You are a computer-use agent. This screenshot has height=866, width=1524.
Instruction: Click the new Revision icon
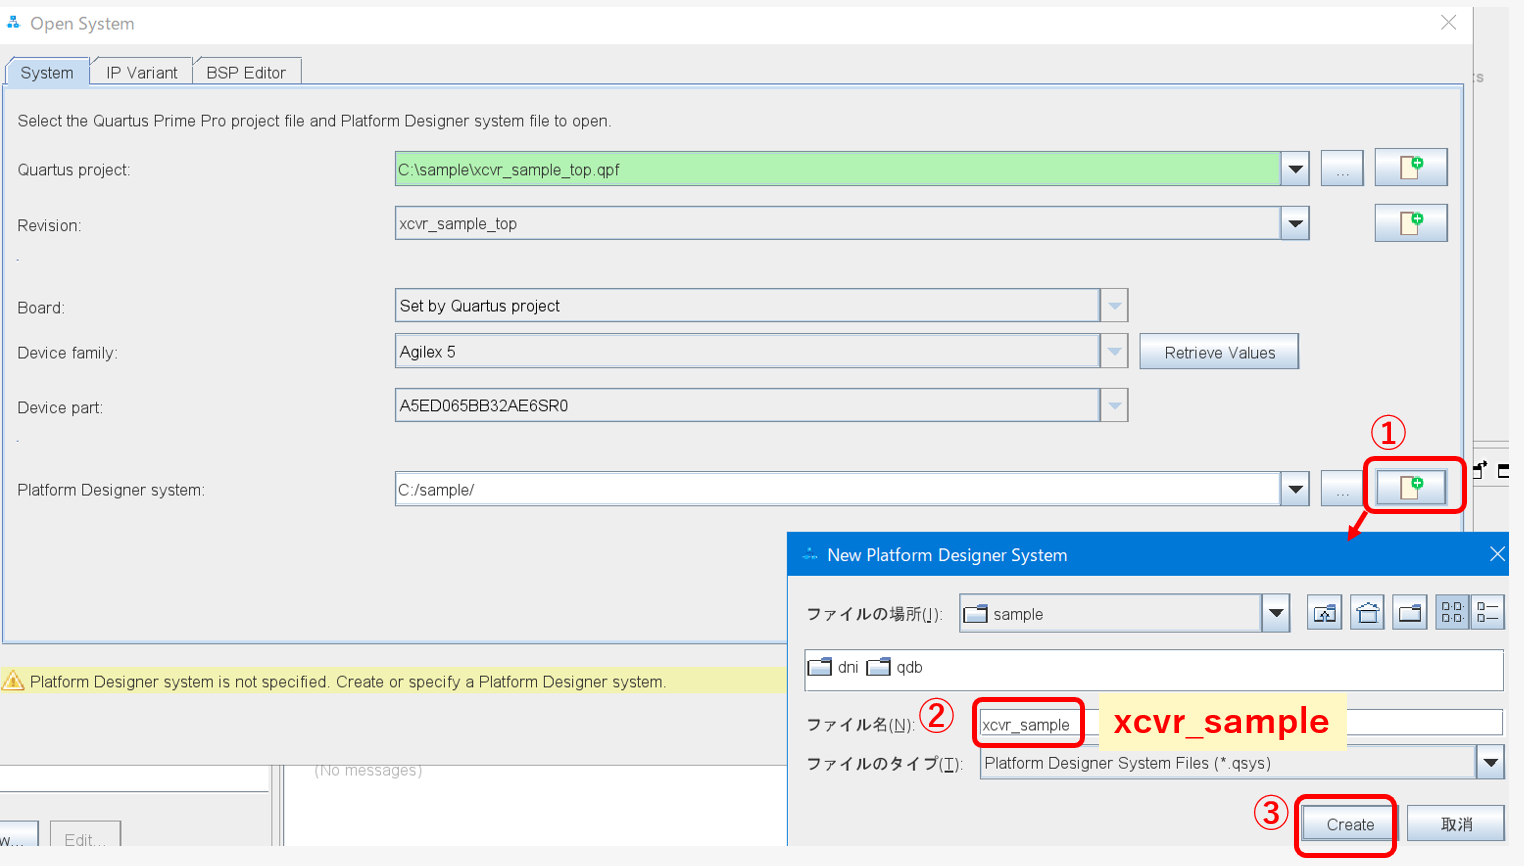coord(1410,223)
